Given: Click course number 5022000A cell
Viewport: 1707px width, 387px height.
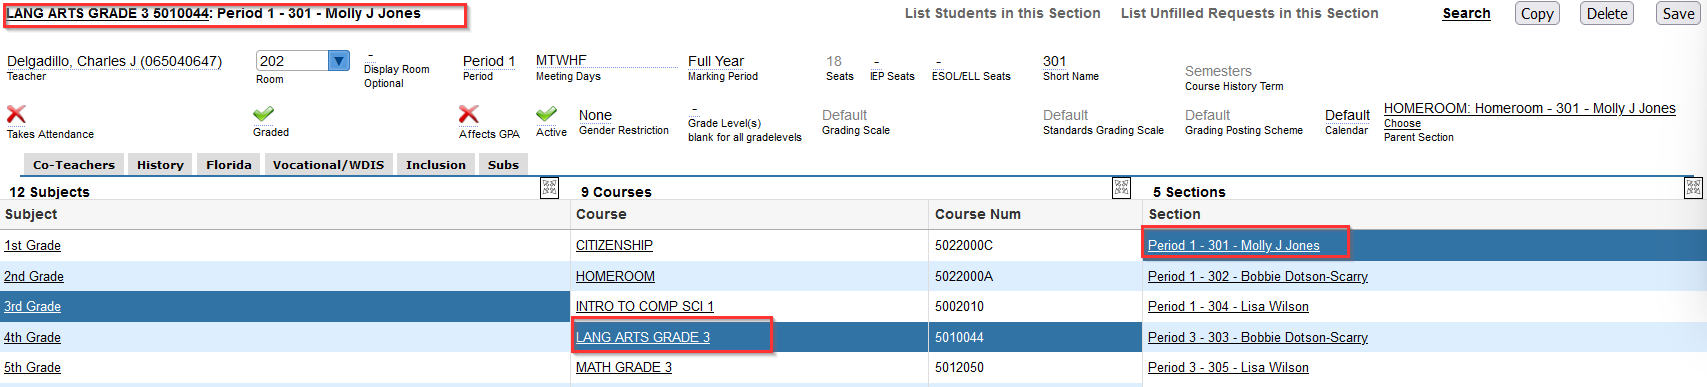Looking at the screenshot, I should click(x=1035, y=276).
